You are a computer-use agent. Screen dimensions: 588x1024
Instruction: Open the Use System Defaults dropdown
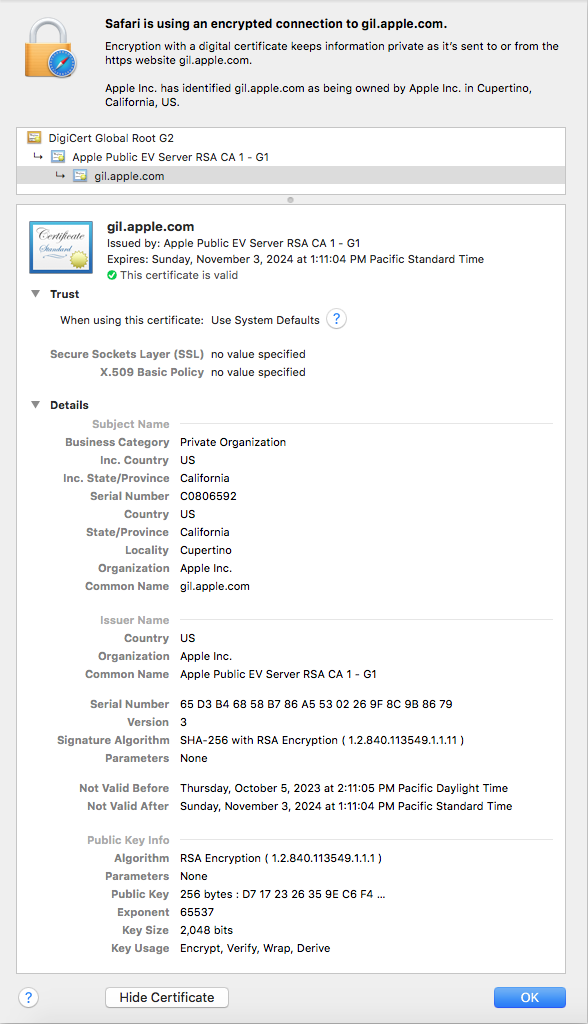click(265, 320)
